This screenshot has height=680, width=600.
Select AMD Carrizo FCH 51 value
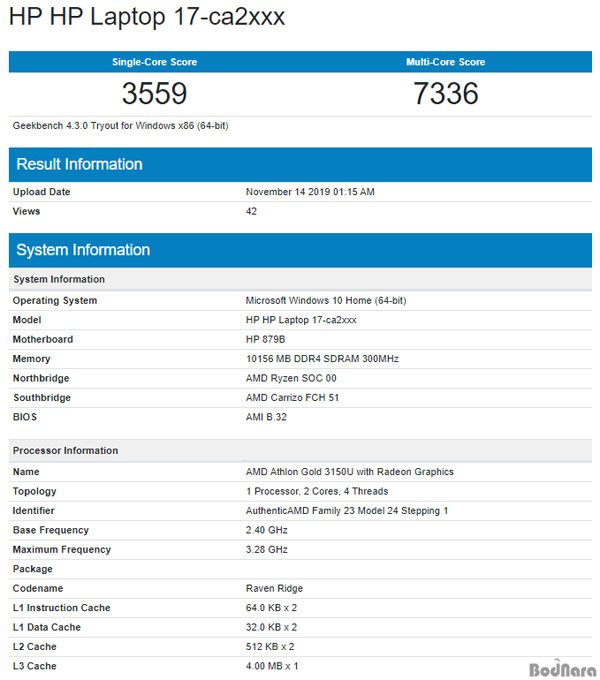[x=292, y=398]
